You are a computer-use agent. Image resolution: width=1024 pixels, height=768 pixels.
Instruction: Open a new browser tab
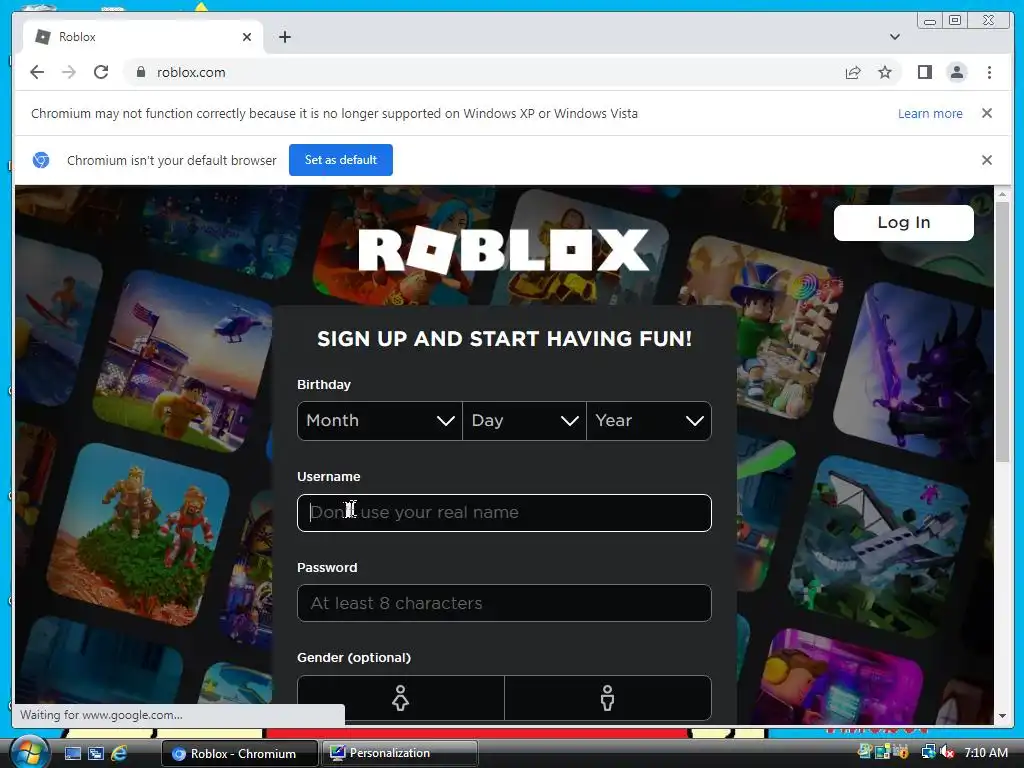[285, 37]
